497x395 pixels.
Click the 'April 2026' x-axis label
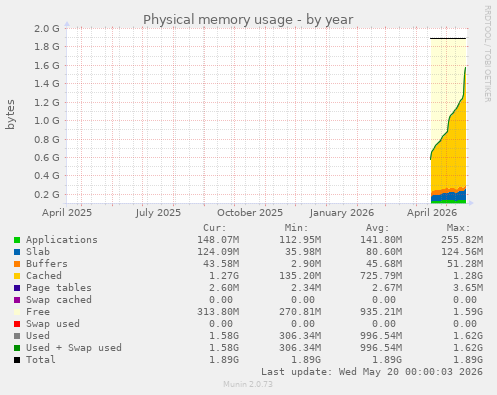click(432, 213)
